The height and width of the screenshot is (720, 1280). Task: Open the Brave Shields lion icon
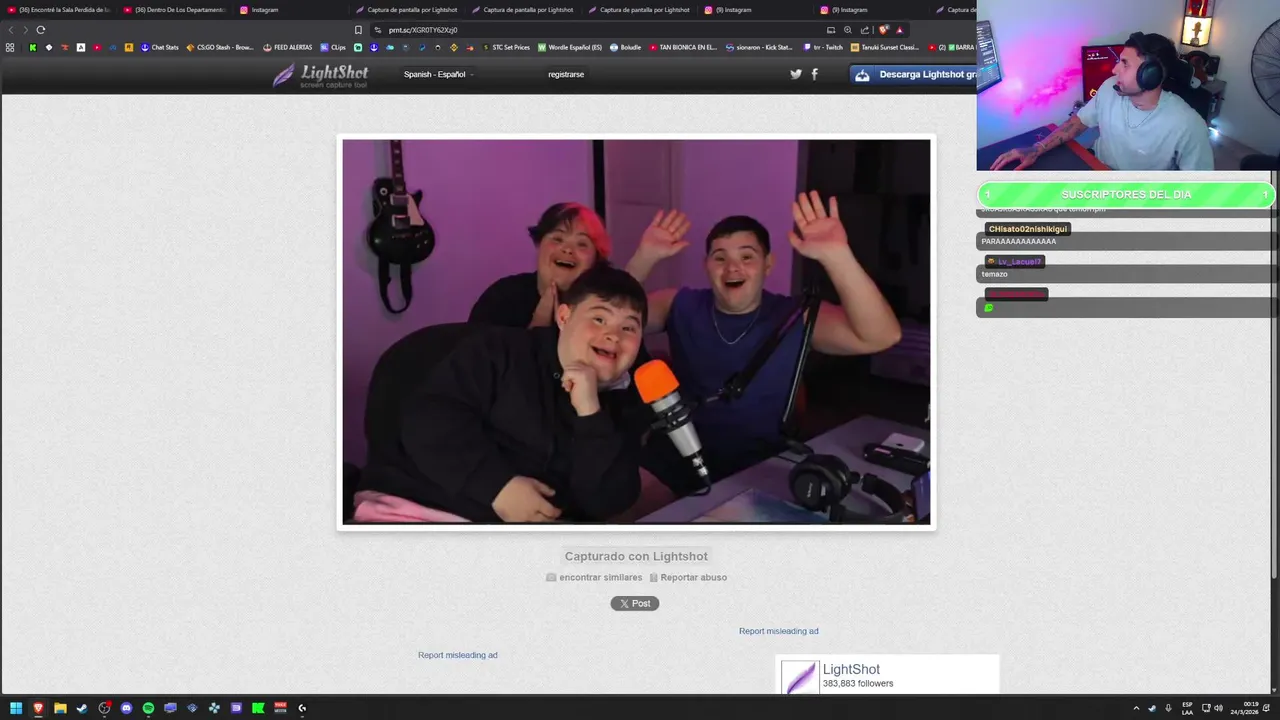point(884,30)
